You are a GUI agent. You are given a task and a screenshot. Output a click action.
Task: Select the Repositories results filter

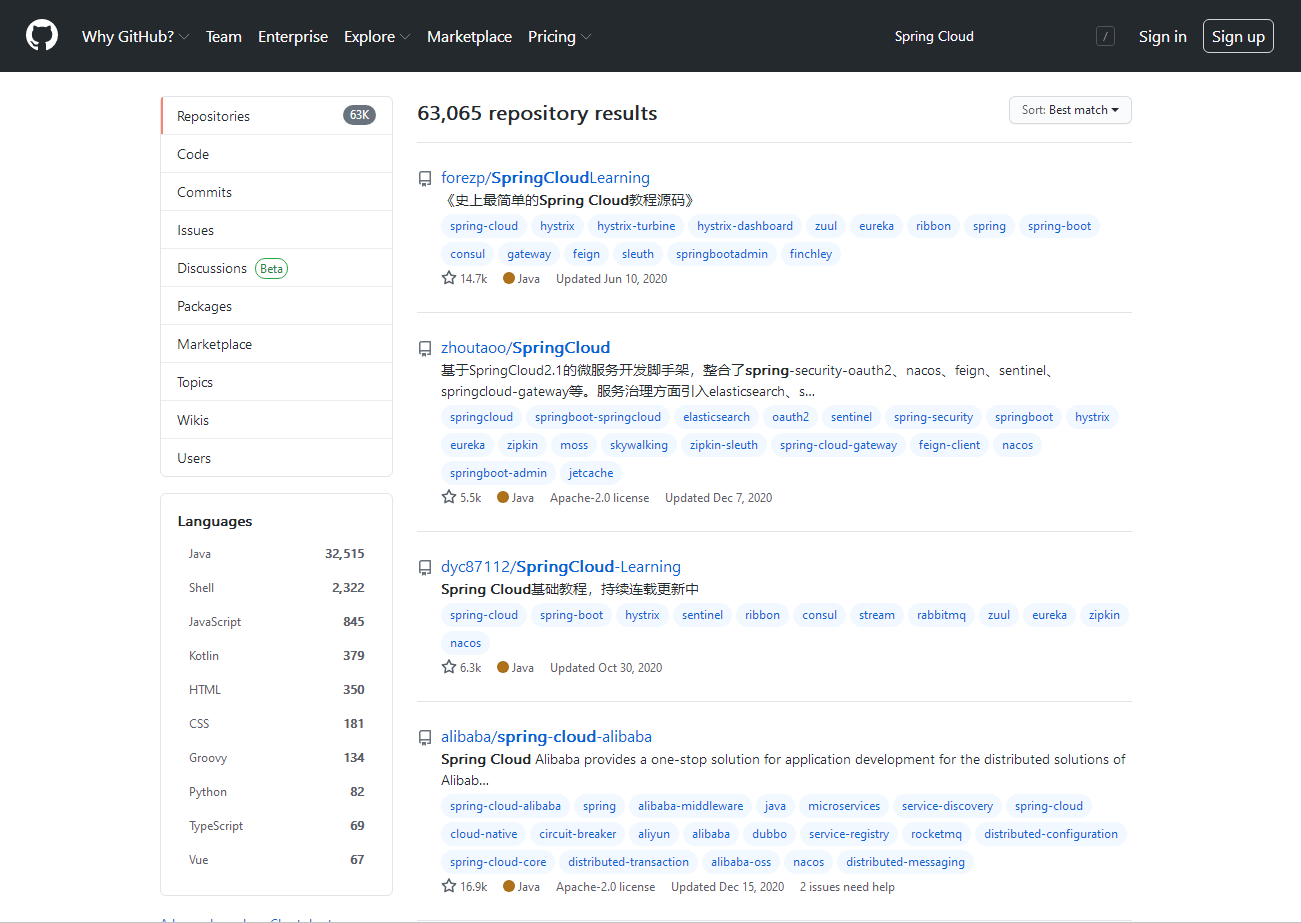pos(276,116)
